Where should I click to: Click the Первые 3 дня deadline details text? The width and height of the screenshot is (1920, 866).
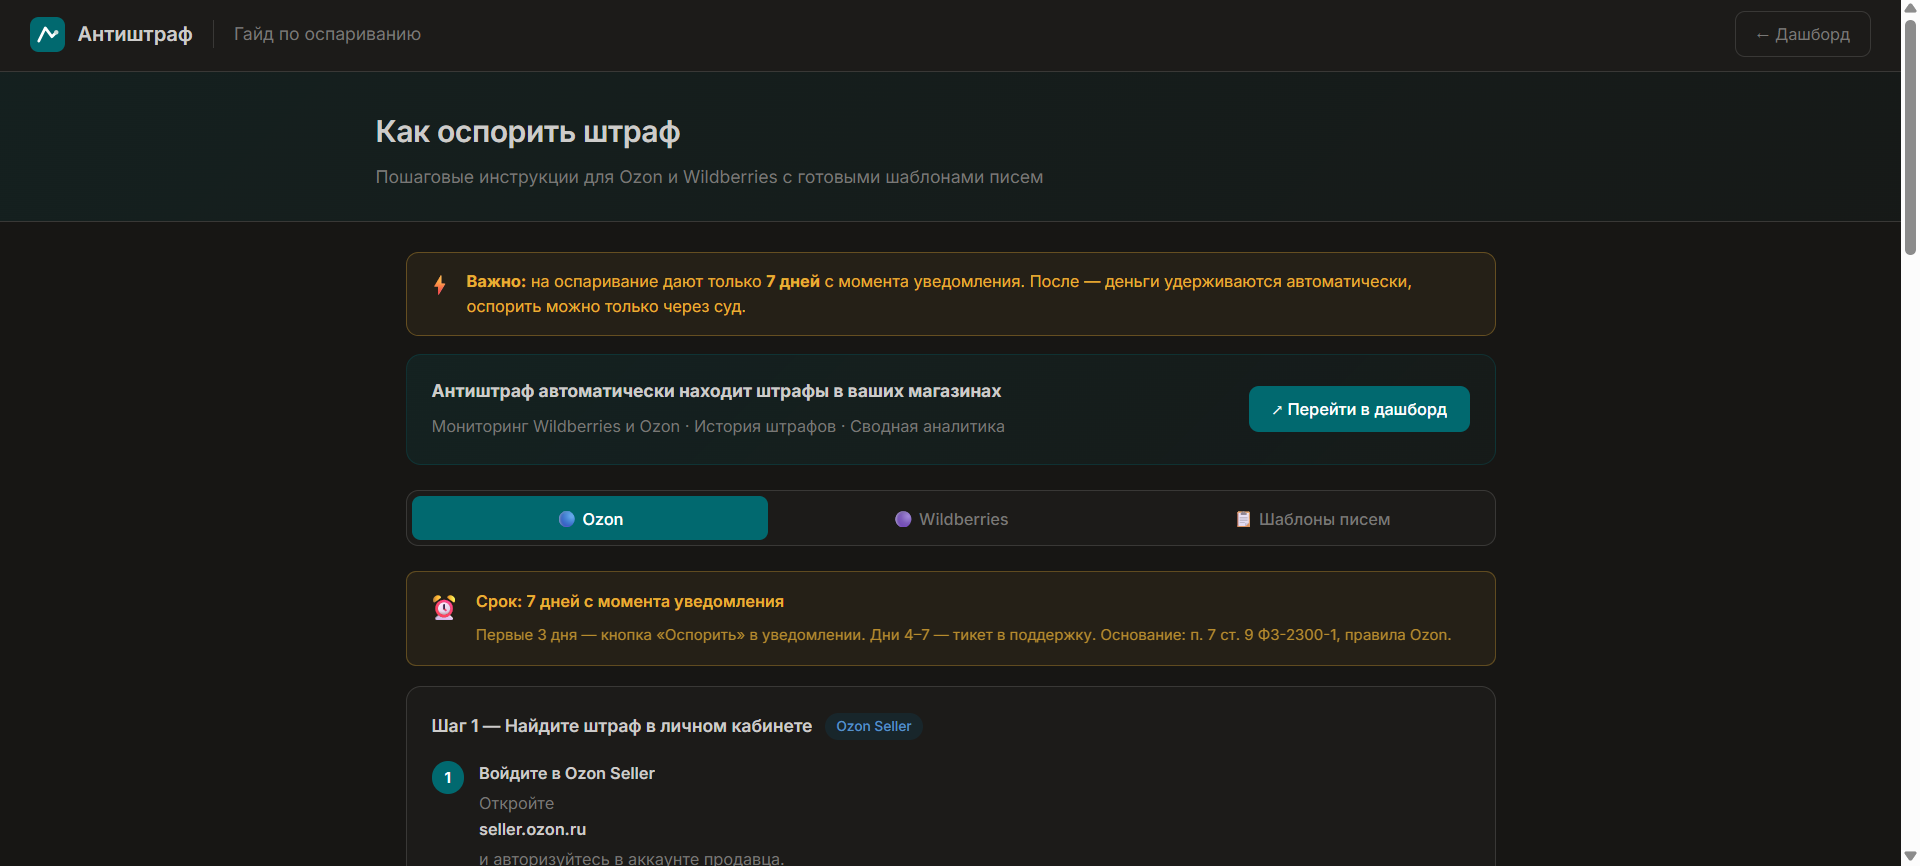click(964, 635)
